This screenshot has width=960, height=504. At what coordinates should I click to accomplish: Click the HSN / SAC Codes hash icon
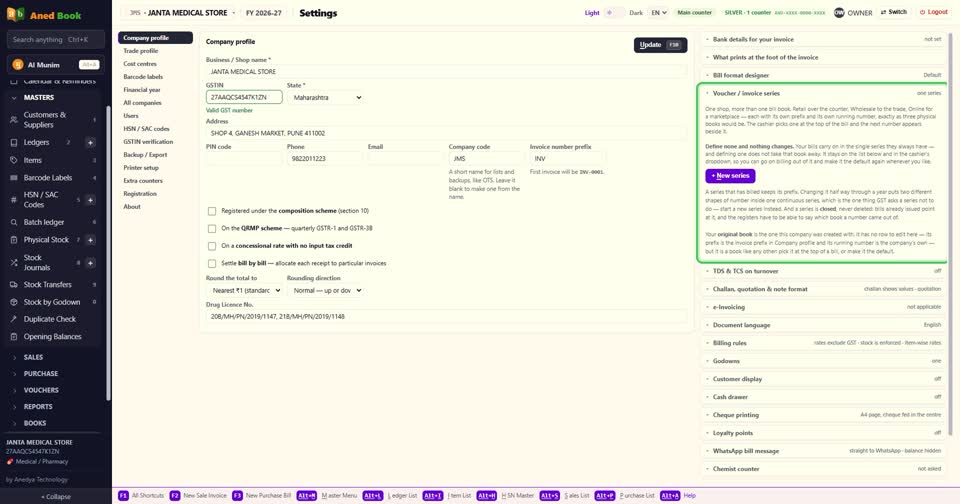(13, 200)
